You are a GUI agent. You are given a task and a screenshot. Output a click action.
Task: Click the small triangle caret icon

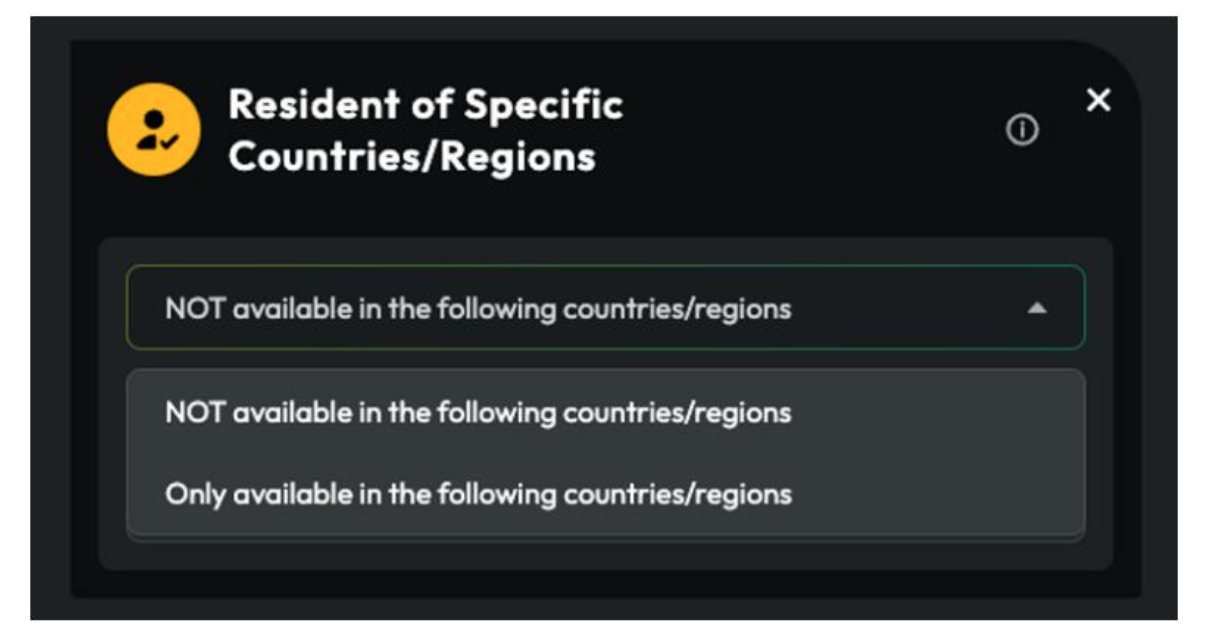(1037, 308)
